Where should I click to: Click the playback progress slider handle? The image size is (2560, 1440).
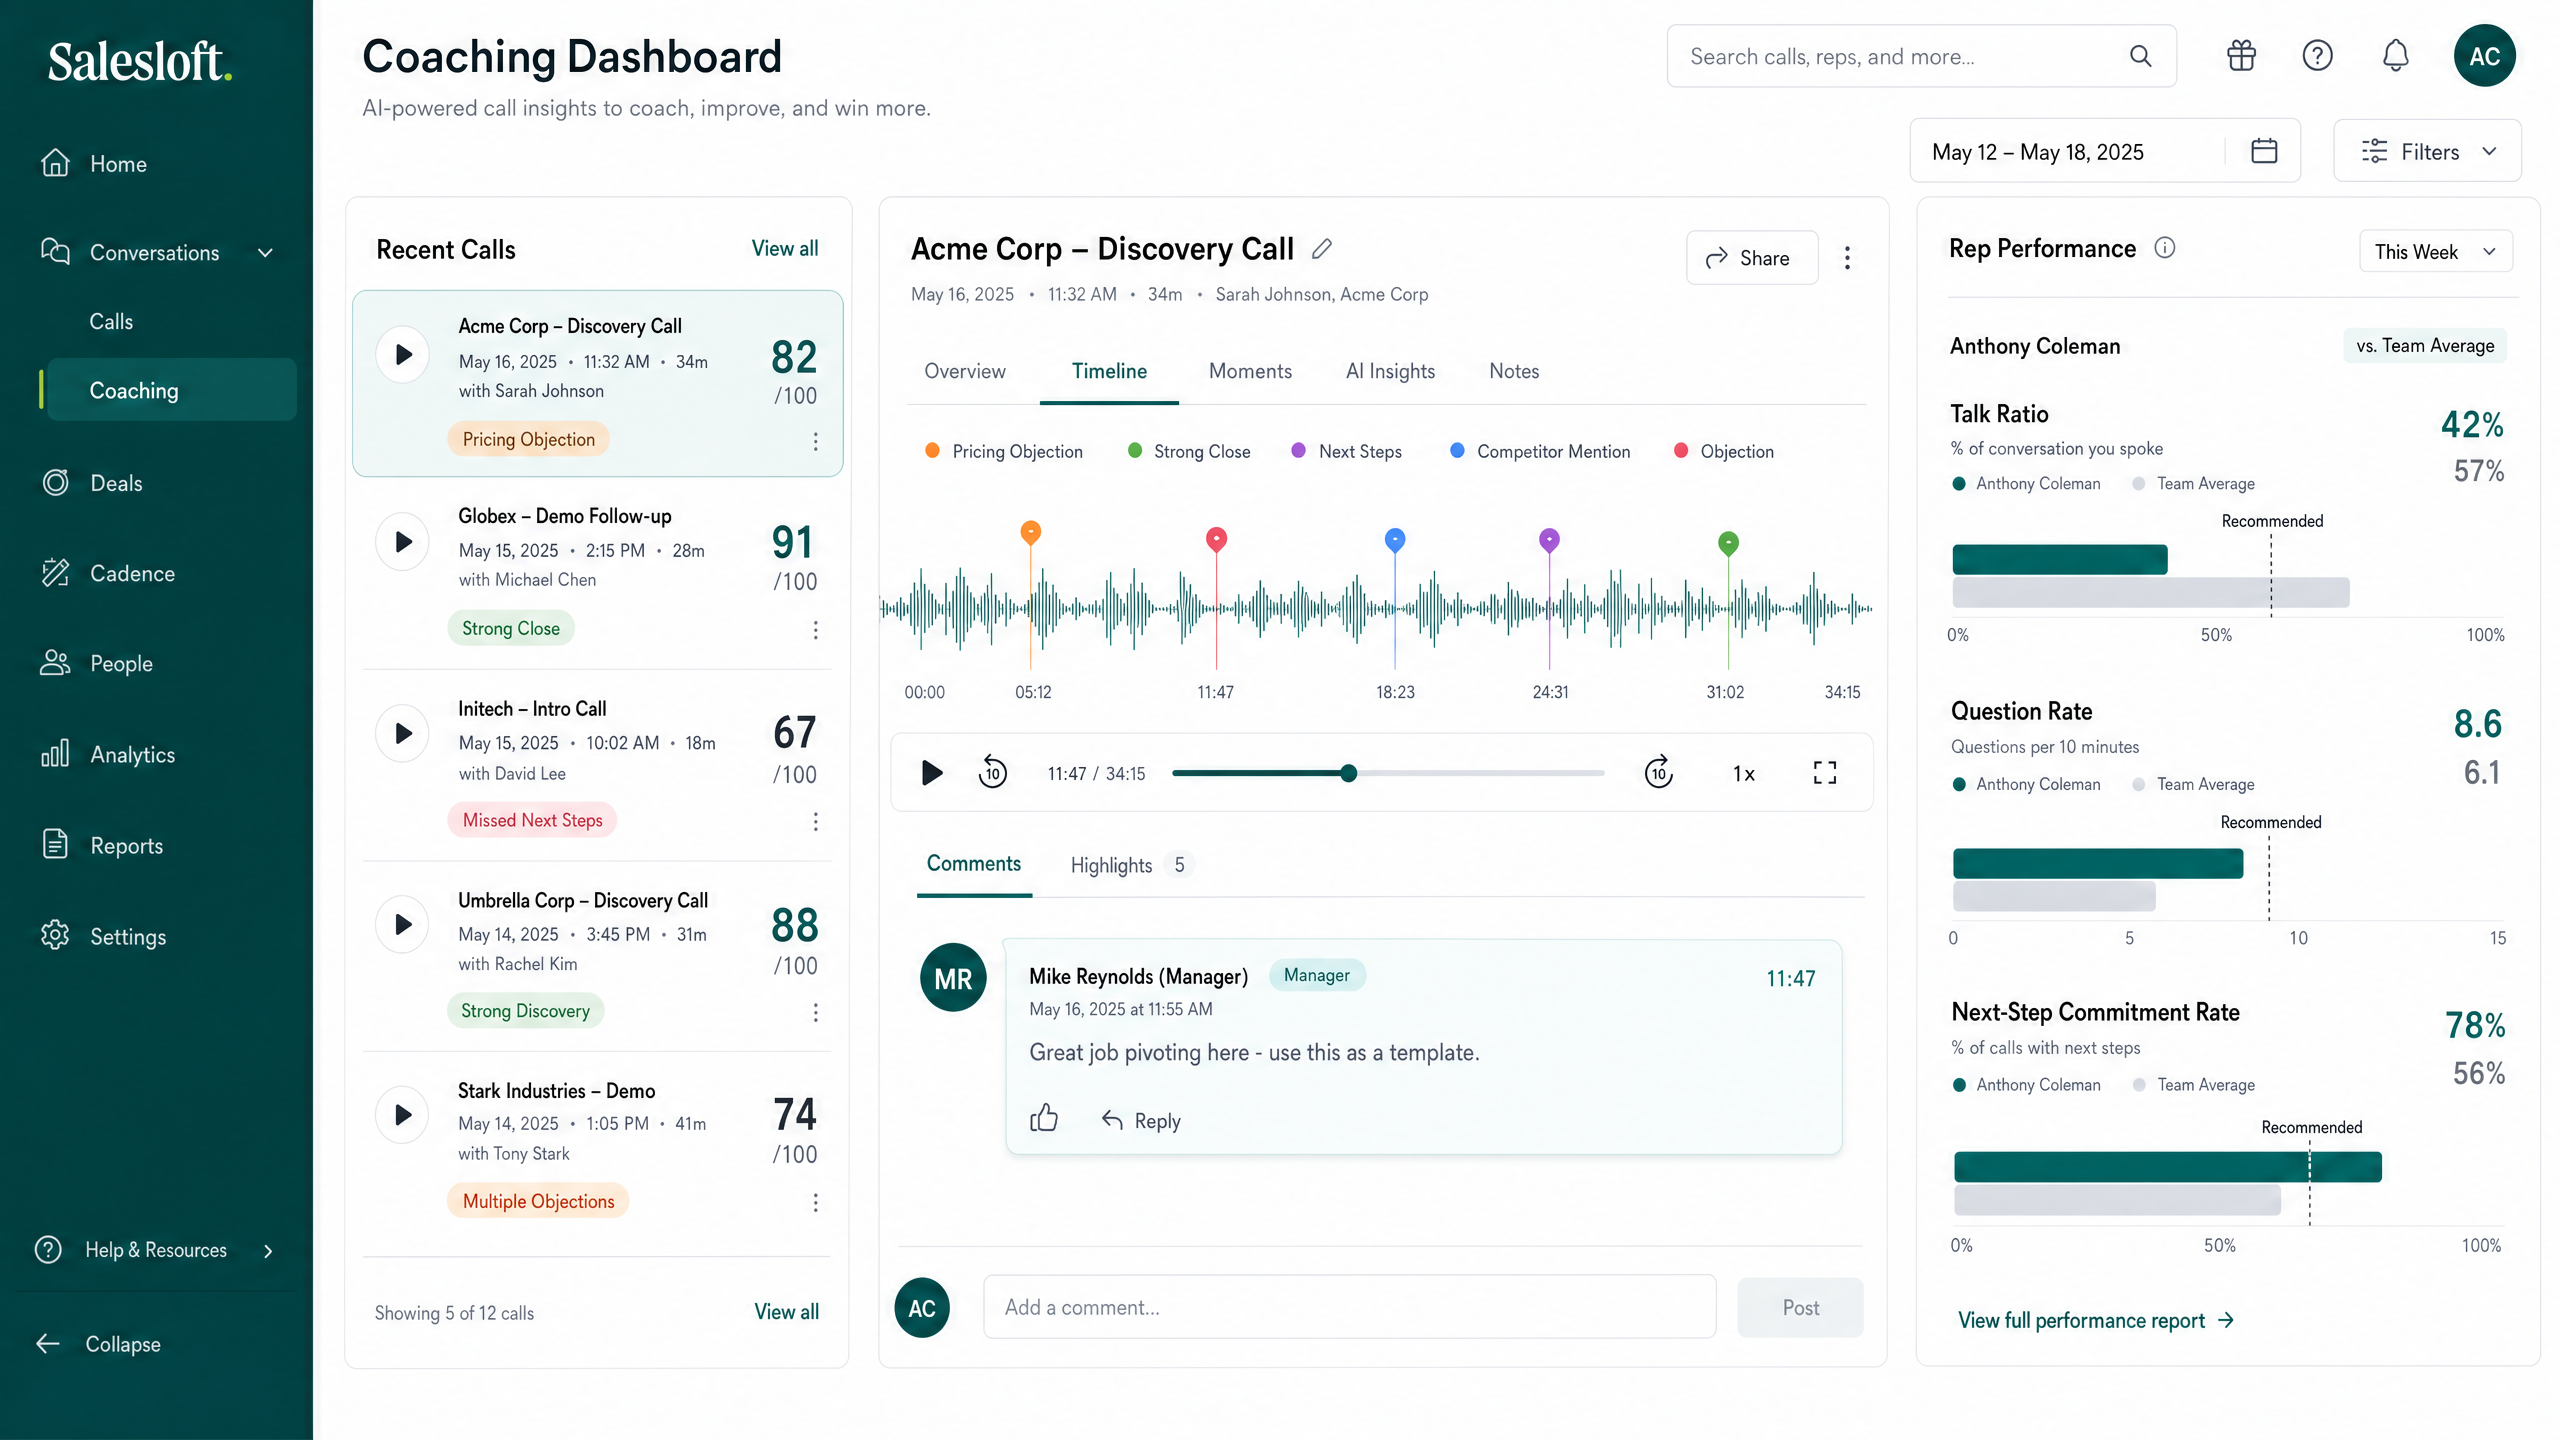[x=1348, y=773]
